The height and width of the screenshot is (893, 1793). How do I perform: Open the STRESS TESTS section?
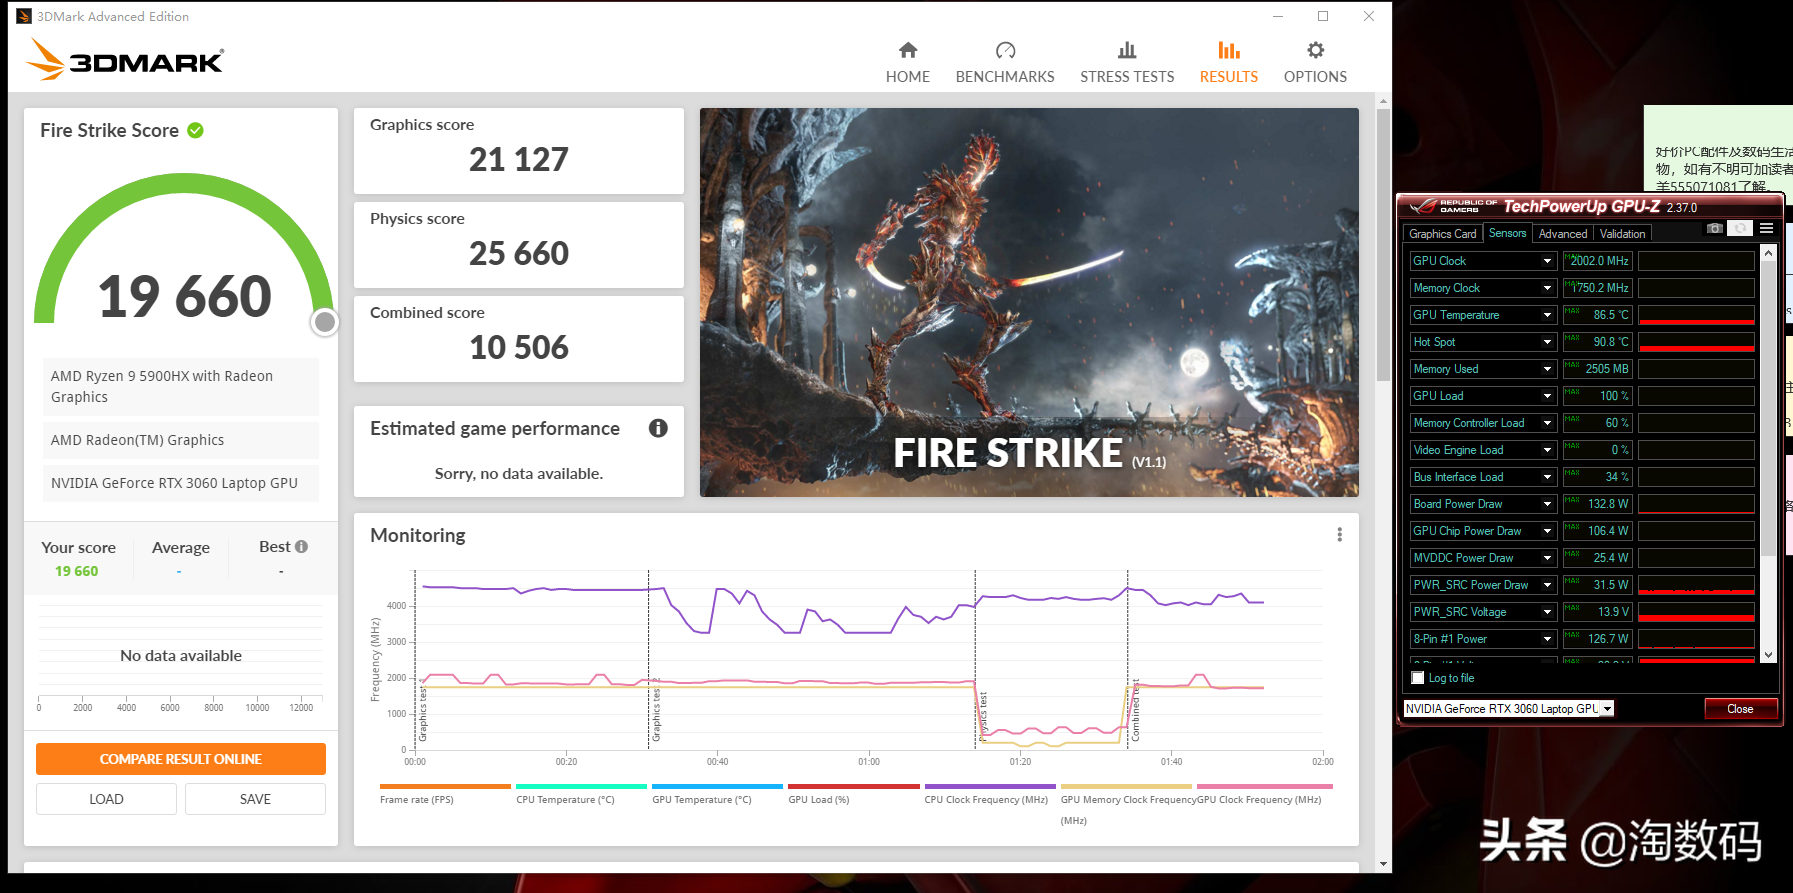pos(1127,62)
